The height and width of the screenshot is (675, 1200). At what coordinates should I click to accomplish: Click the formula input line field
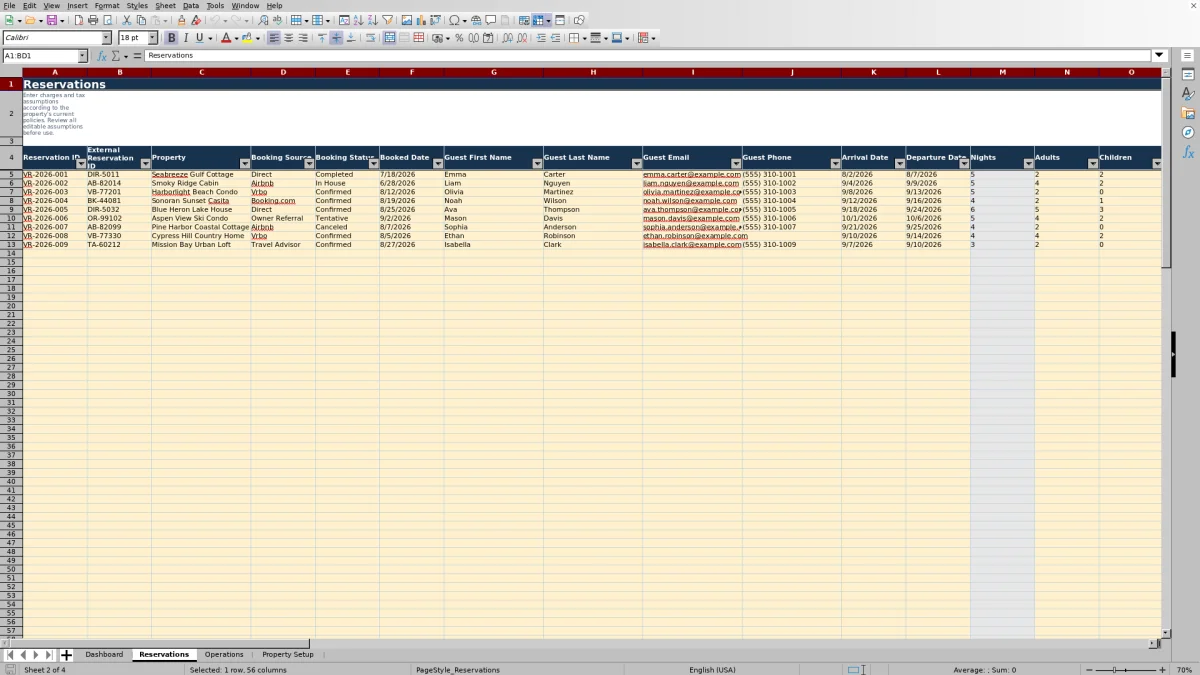click(648, 56)
